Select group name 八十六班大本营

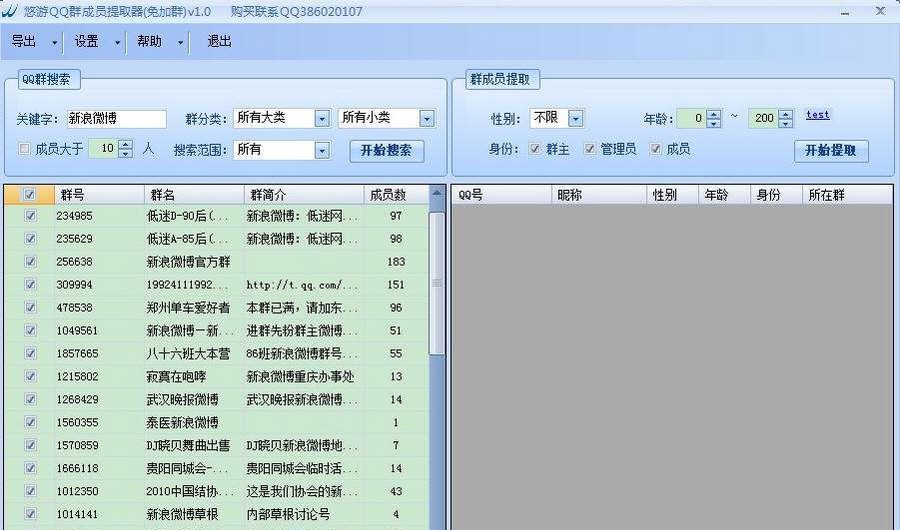(x=188, y=354)
